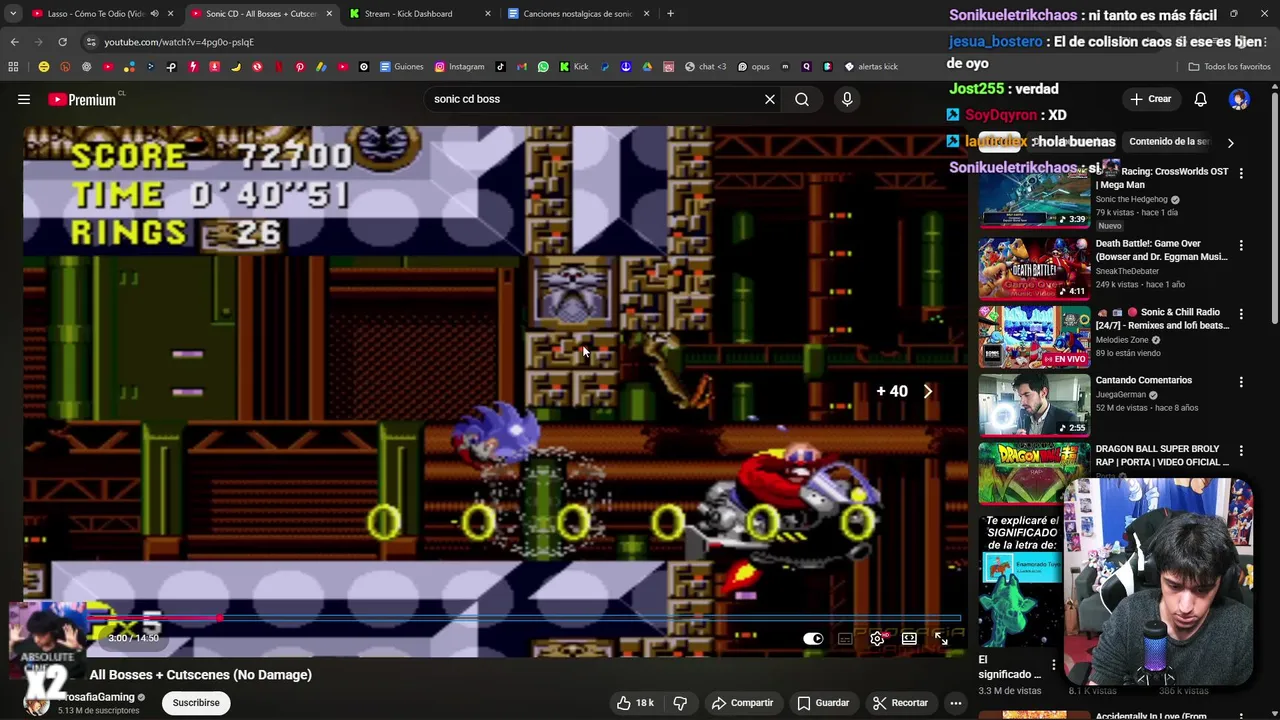Close the Kick Dashboard tab
The height and width of the screenshot is (720, 1280).
(x=488, y=14)
